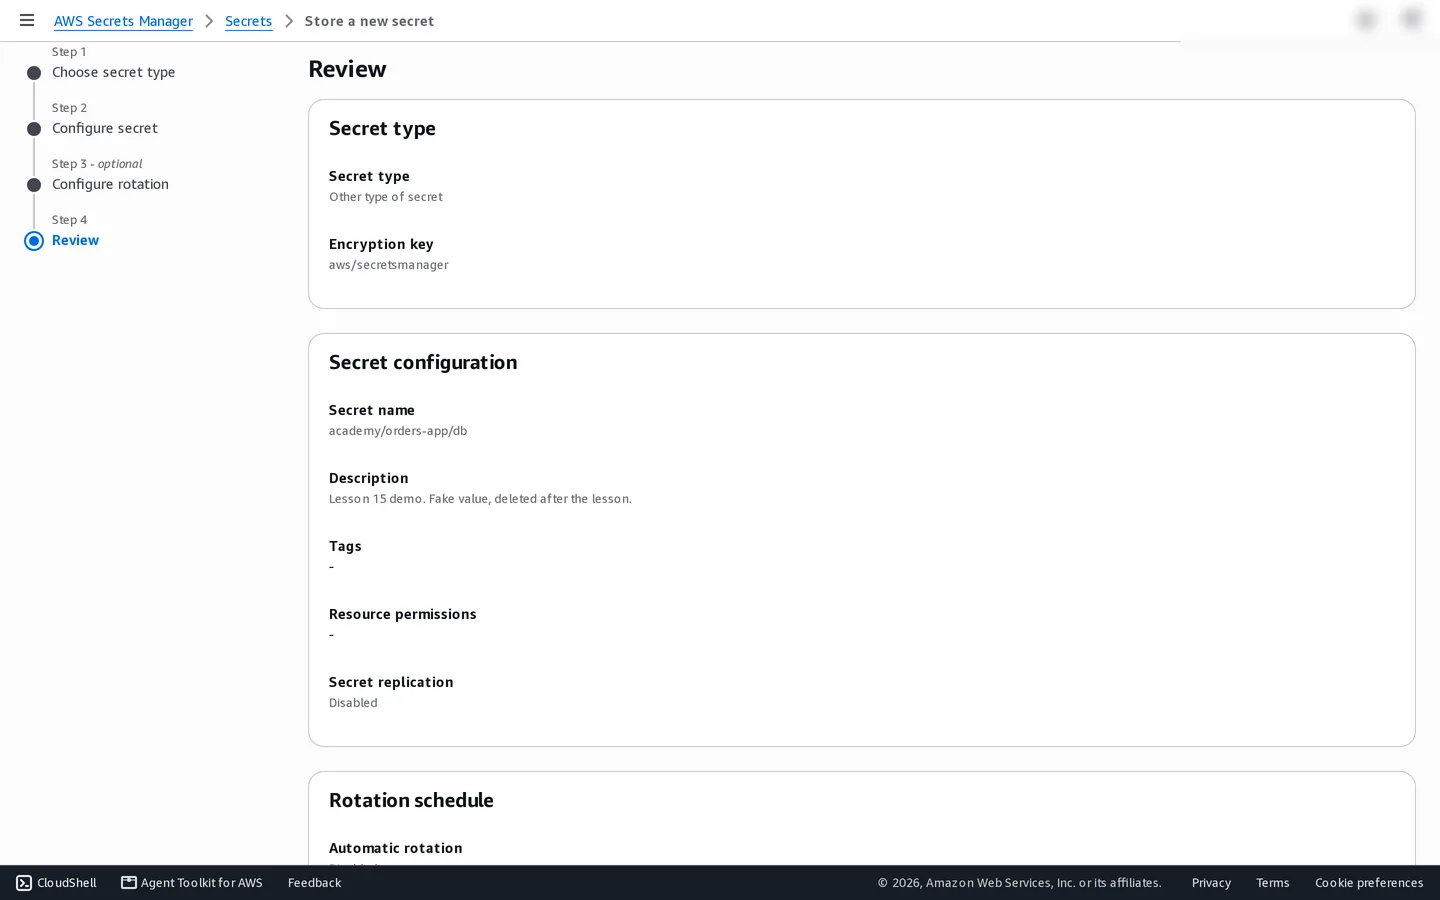Click the Rotation schedule heading
The width and height of the screenshot is (1440, 900).
tap(411, 800)
